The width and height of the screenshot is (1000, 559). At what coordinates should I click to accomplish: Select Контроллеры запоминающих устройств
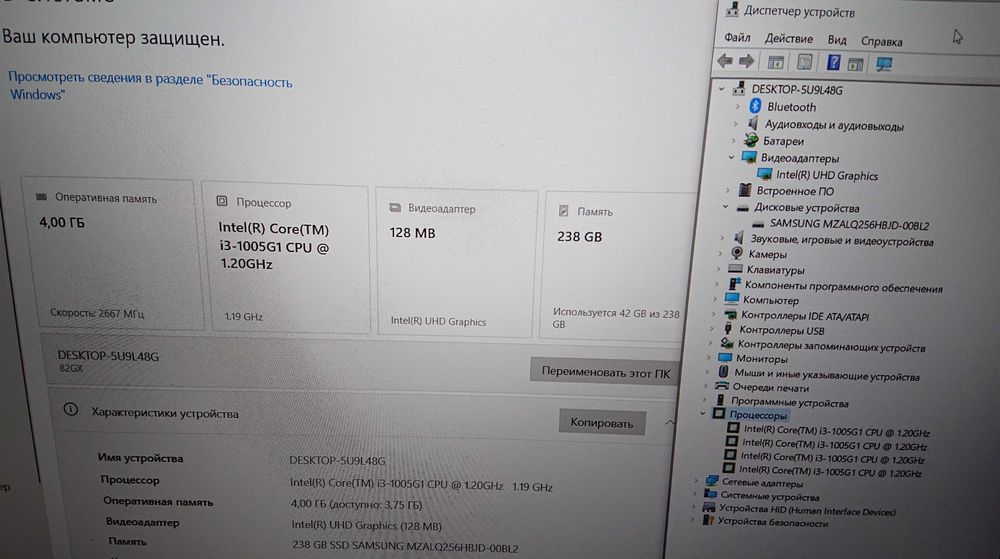[831, 347]
